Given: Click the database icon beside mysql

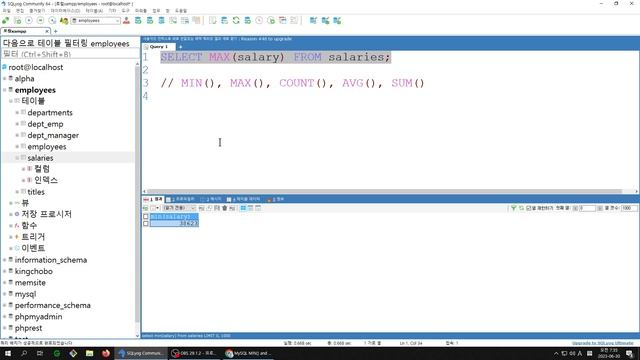Looking at the screenshot, I should pyautogui.click(x=11, y=293).
